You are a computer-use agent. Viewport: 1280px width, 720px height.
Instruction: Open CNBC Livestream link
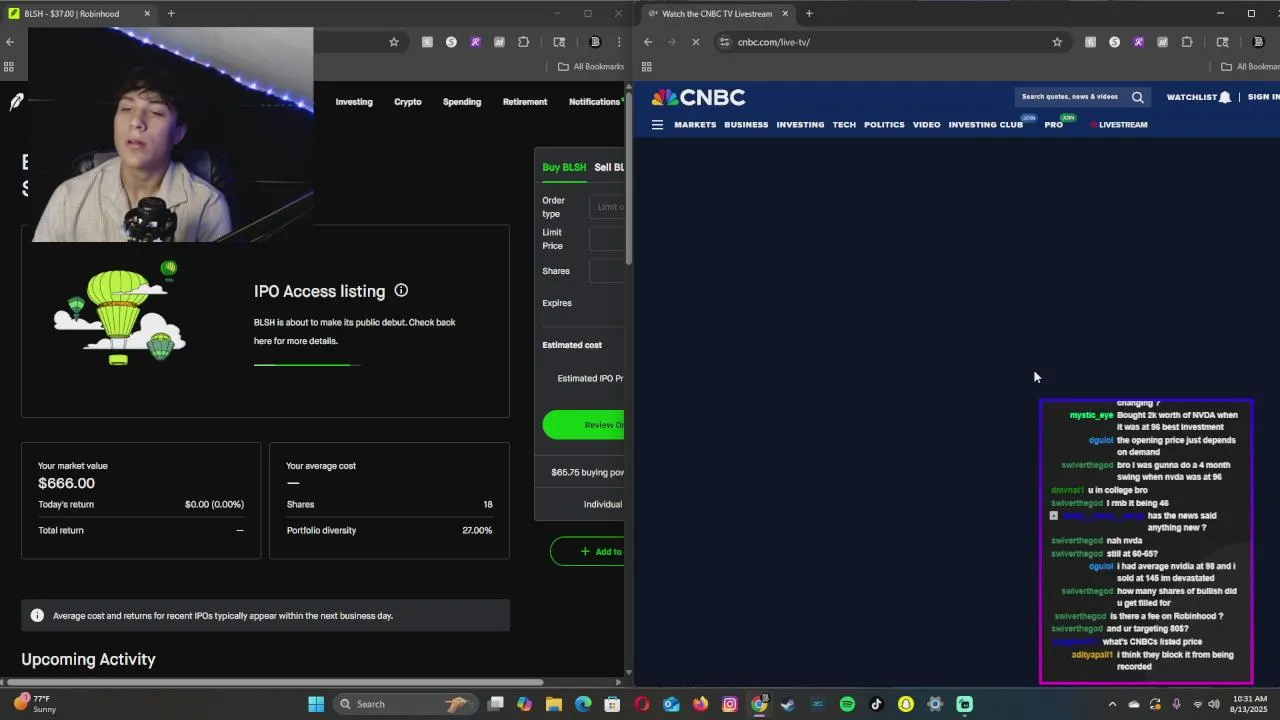(x=1119, y=125)
